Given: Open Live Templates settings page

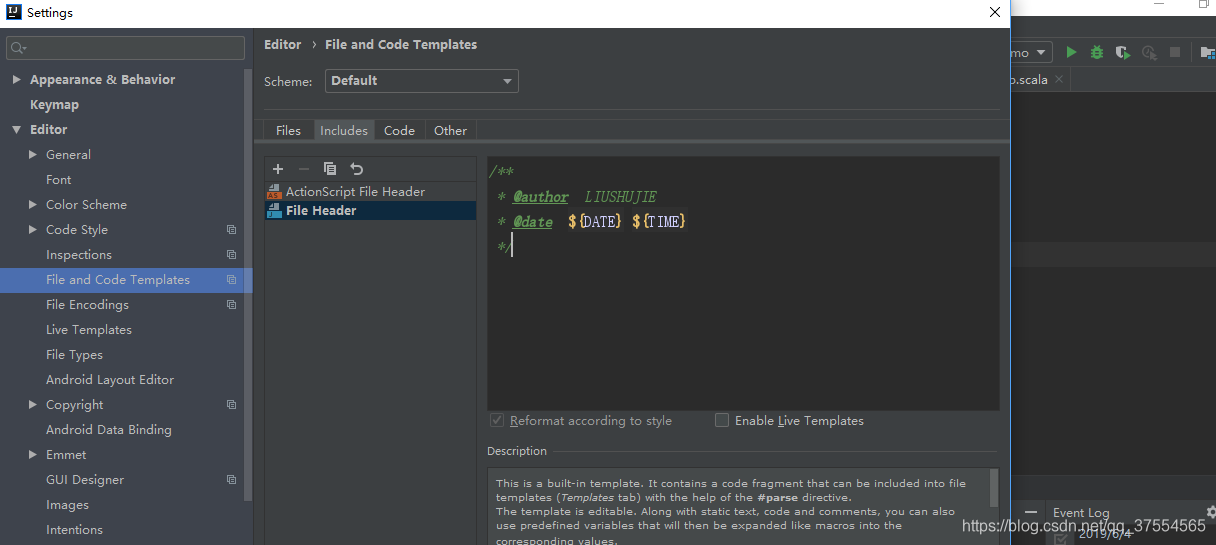Looking at the screenshot, I should 89,329.
